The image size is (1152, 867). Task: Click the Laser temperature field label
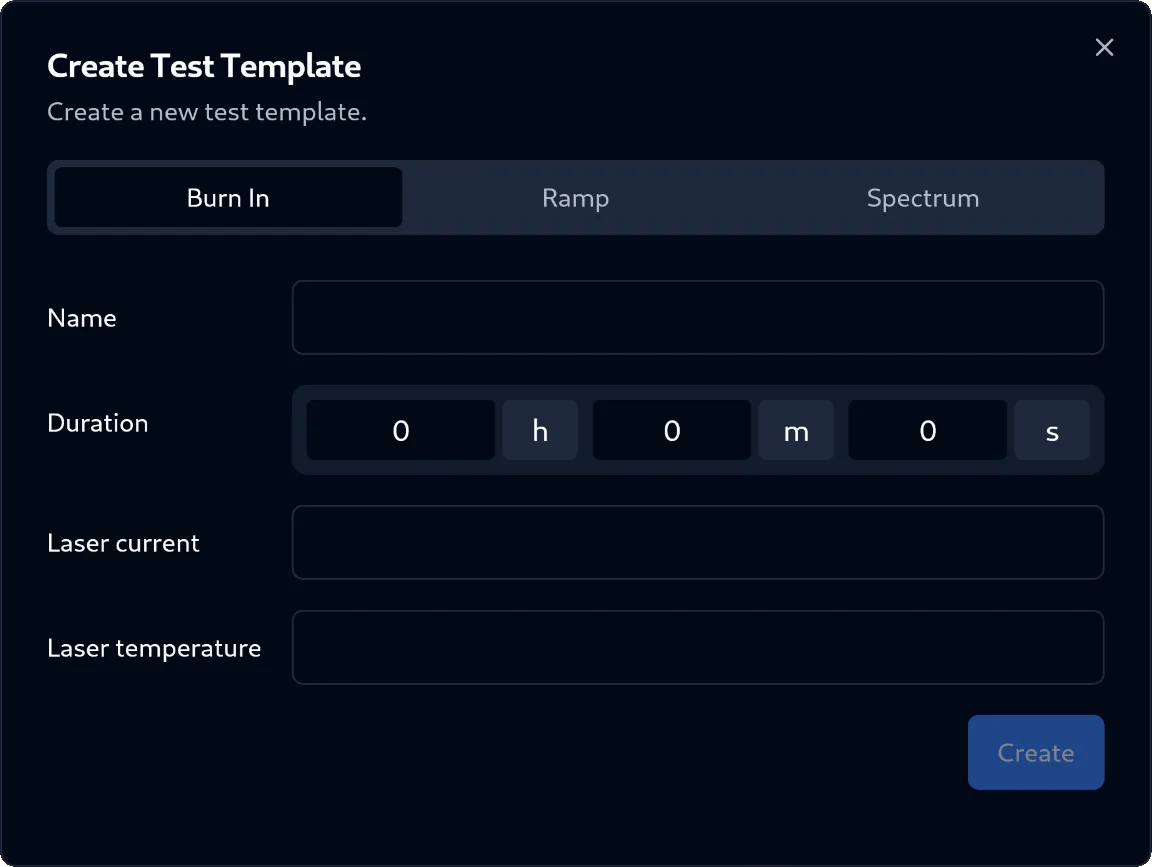[154, 647]
